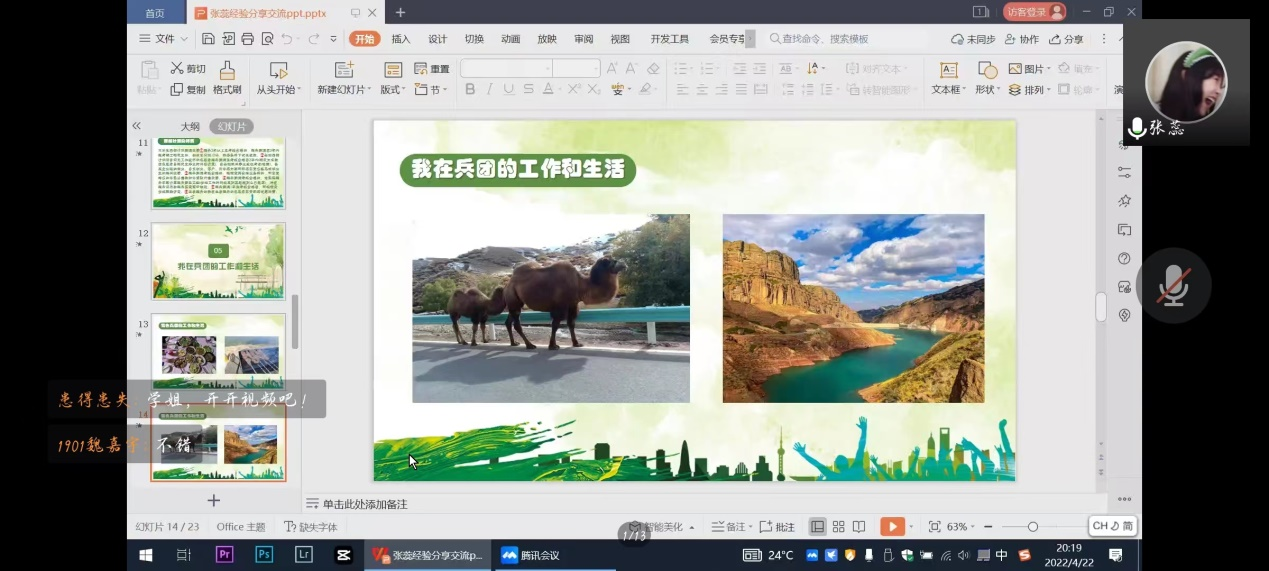Insert a text box (文本框) icon

pyautogui.click(x=948, y=70)
